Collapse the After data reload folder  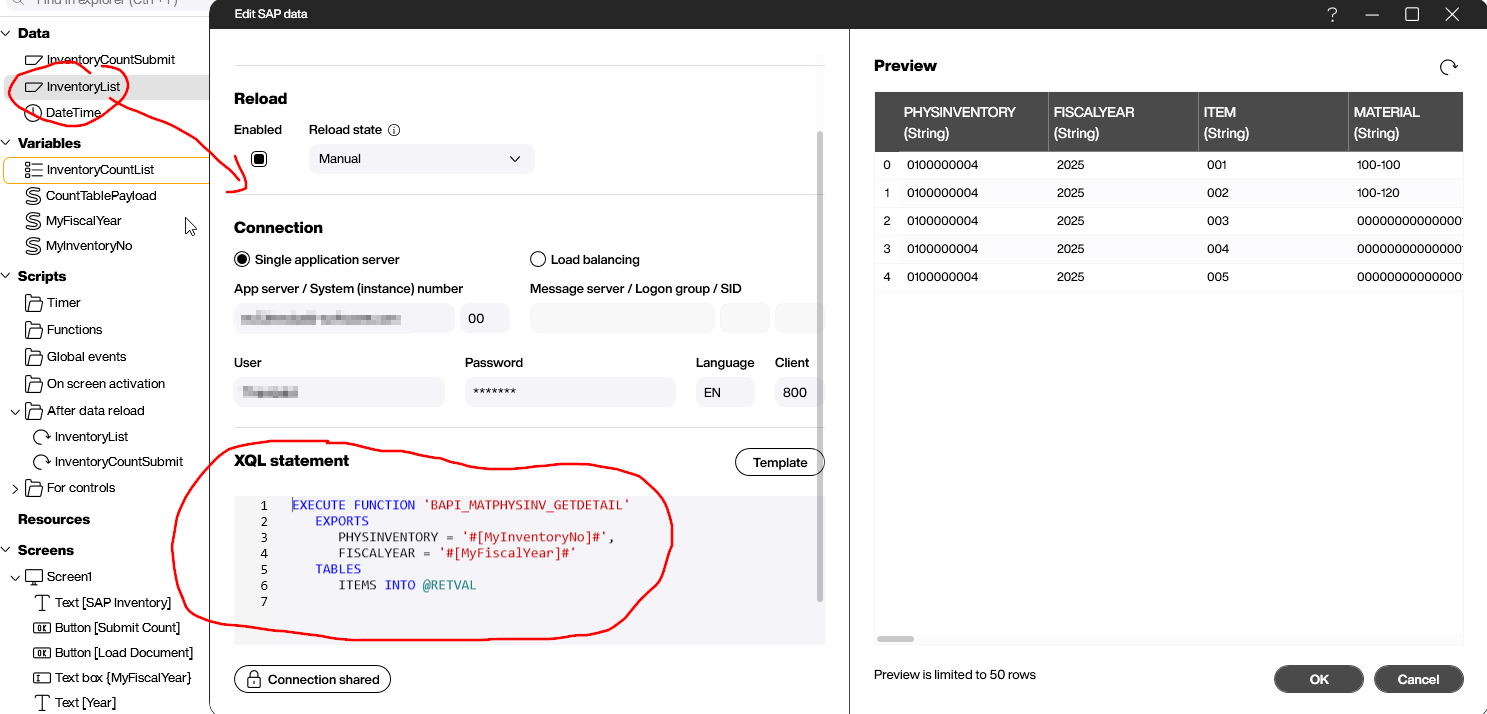tap(15, 411)
